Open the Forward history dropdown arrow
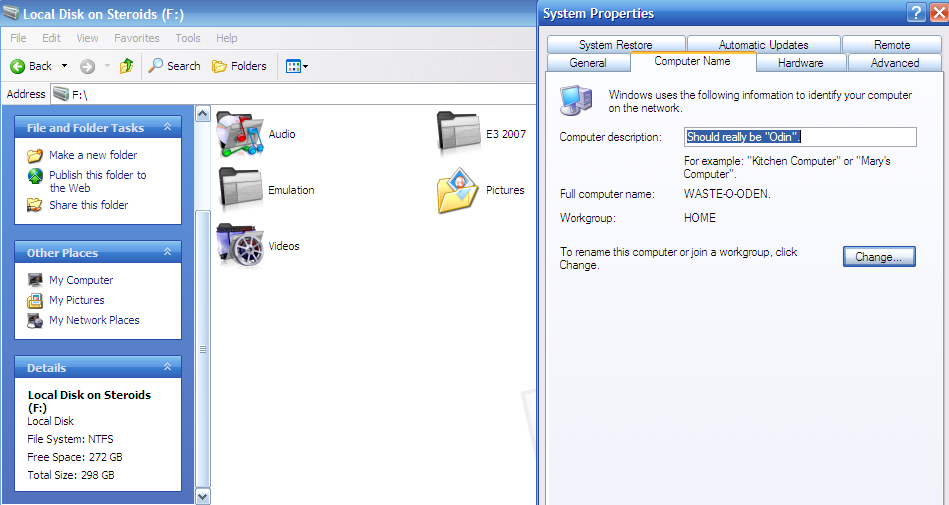The height and width of the screenshot is (505, 949). [x=107, y=66]
